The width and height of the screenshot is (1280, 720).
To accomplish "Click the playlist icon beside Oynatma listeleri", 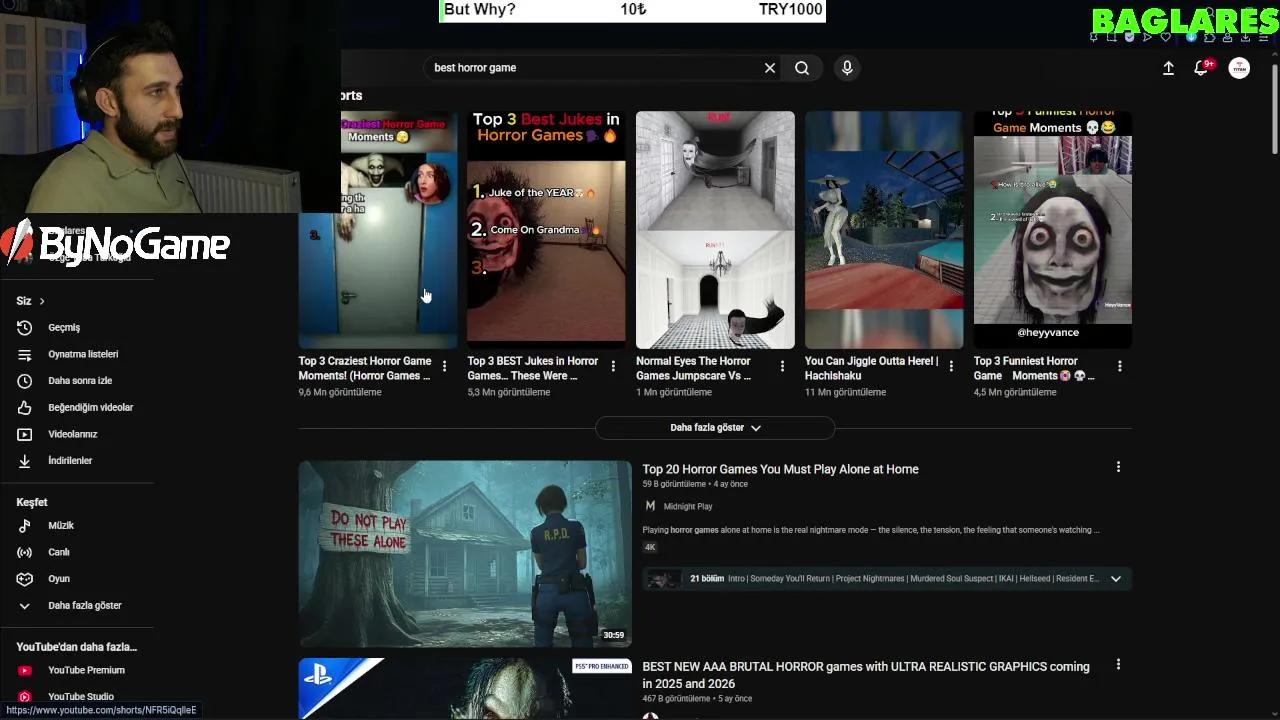I will point(25,354).
